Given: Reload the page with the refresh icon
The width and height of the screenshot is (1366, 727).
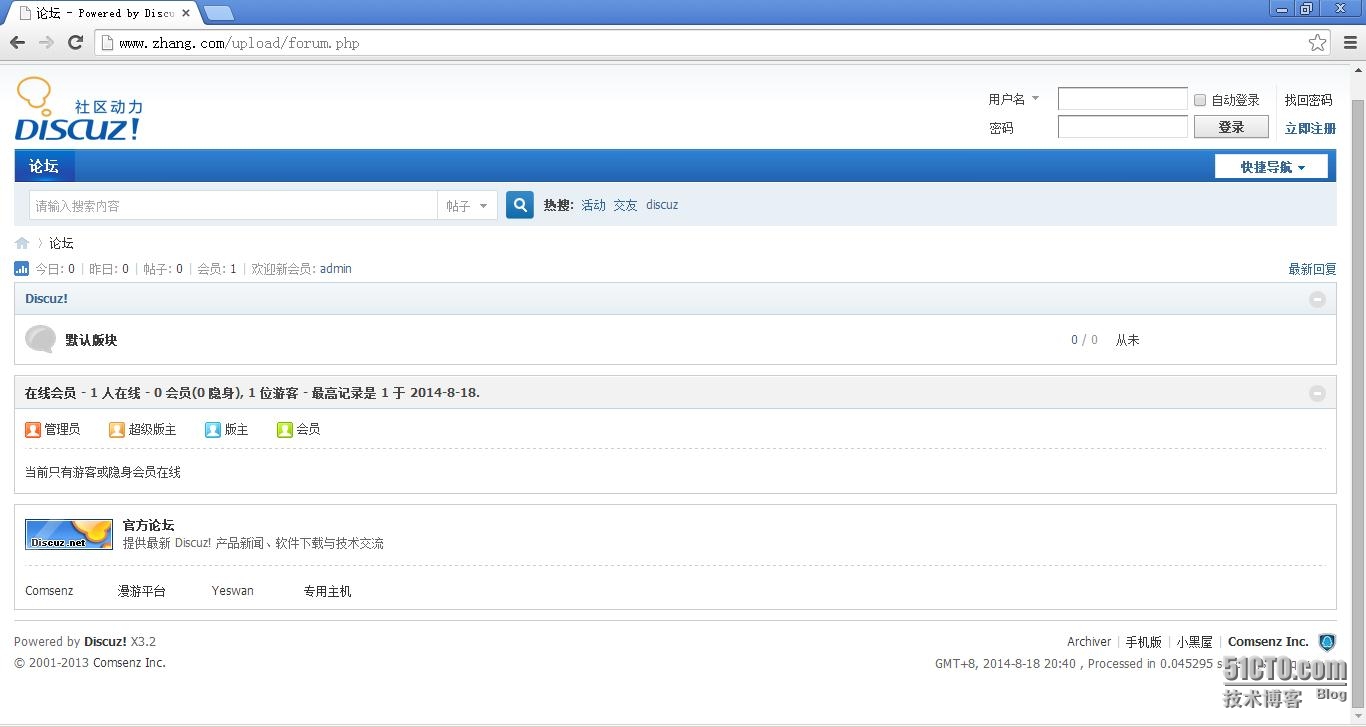Looking at the screenshot, I should coord(75,42).
